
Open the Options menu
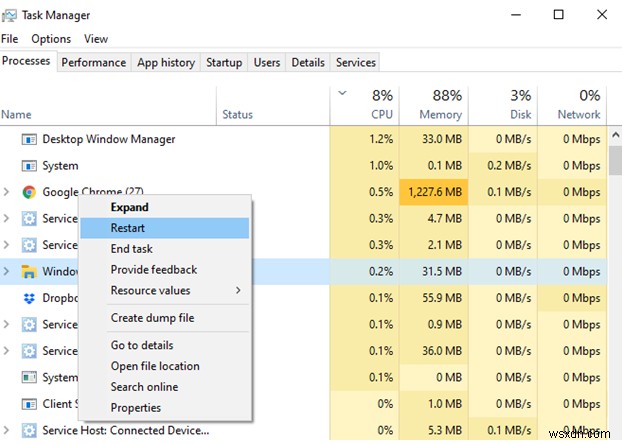(x=51, y=39)
